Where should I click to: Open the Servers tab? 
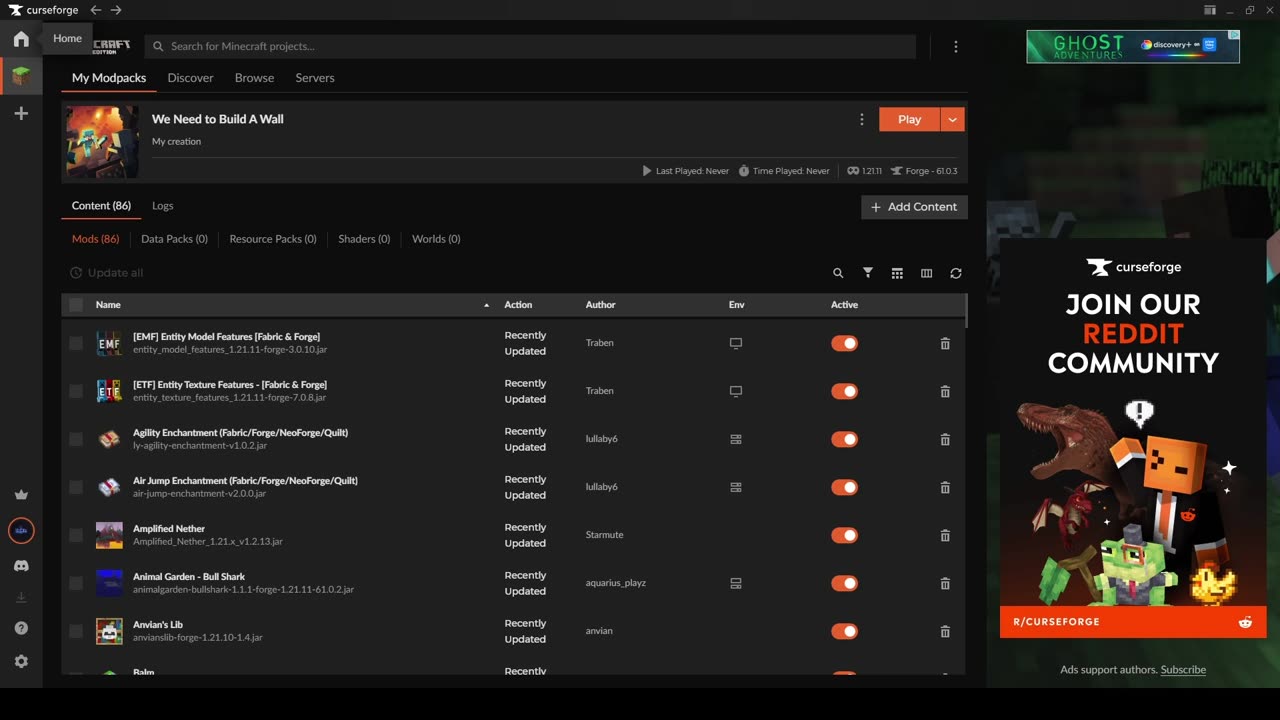coord(315,78)
